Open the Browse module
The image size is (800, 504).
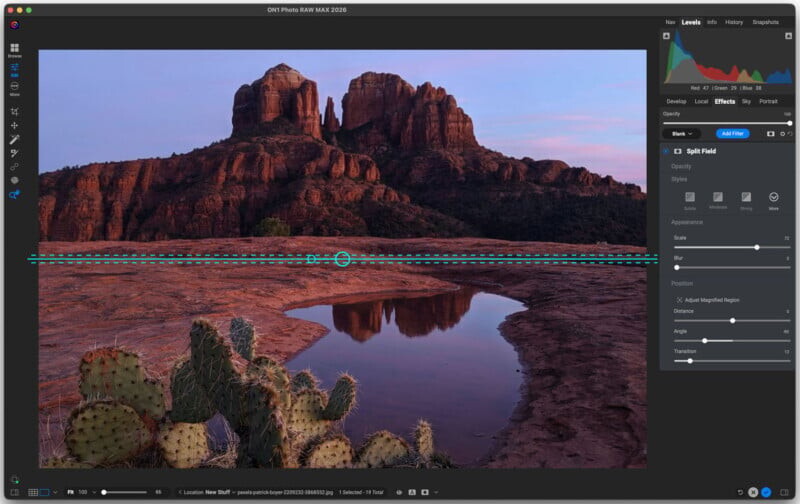(x=14, y=49)
